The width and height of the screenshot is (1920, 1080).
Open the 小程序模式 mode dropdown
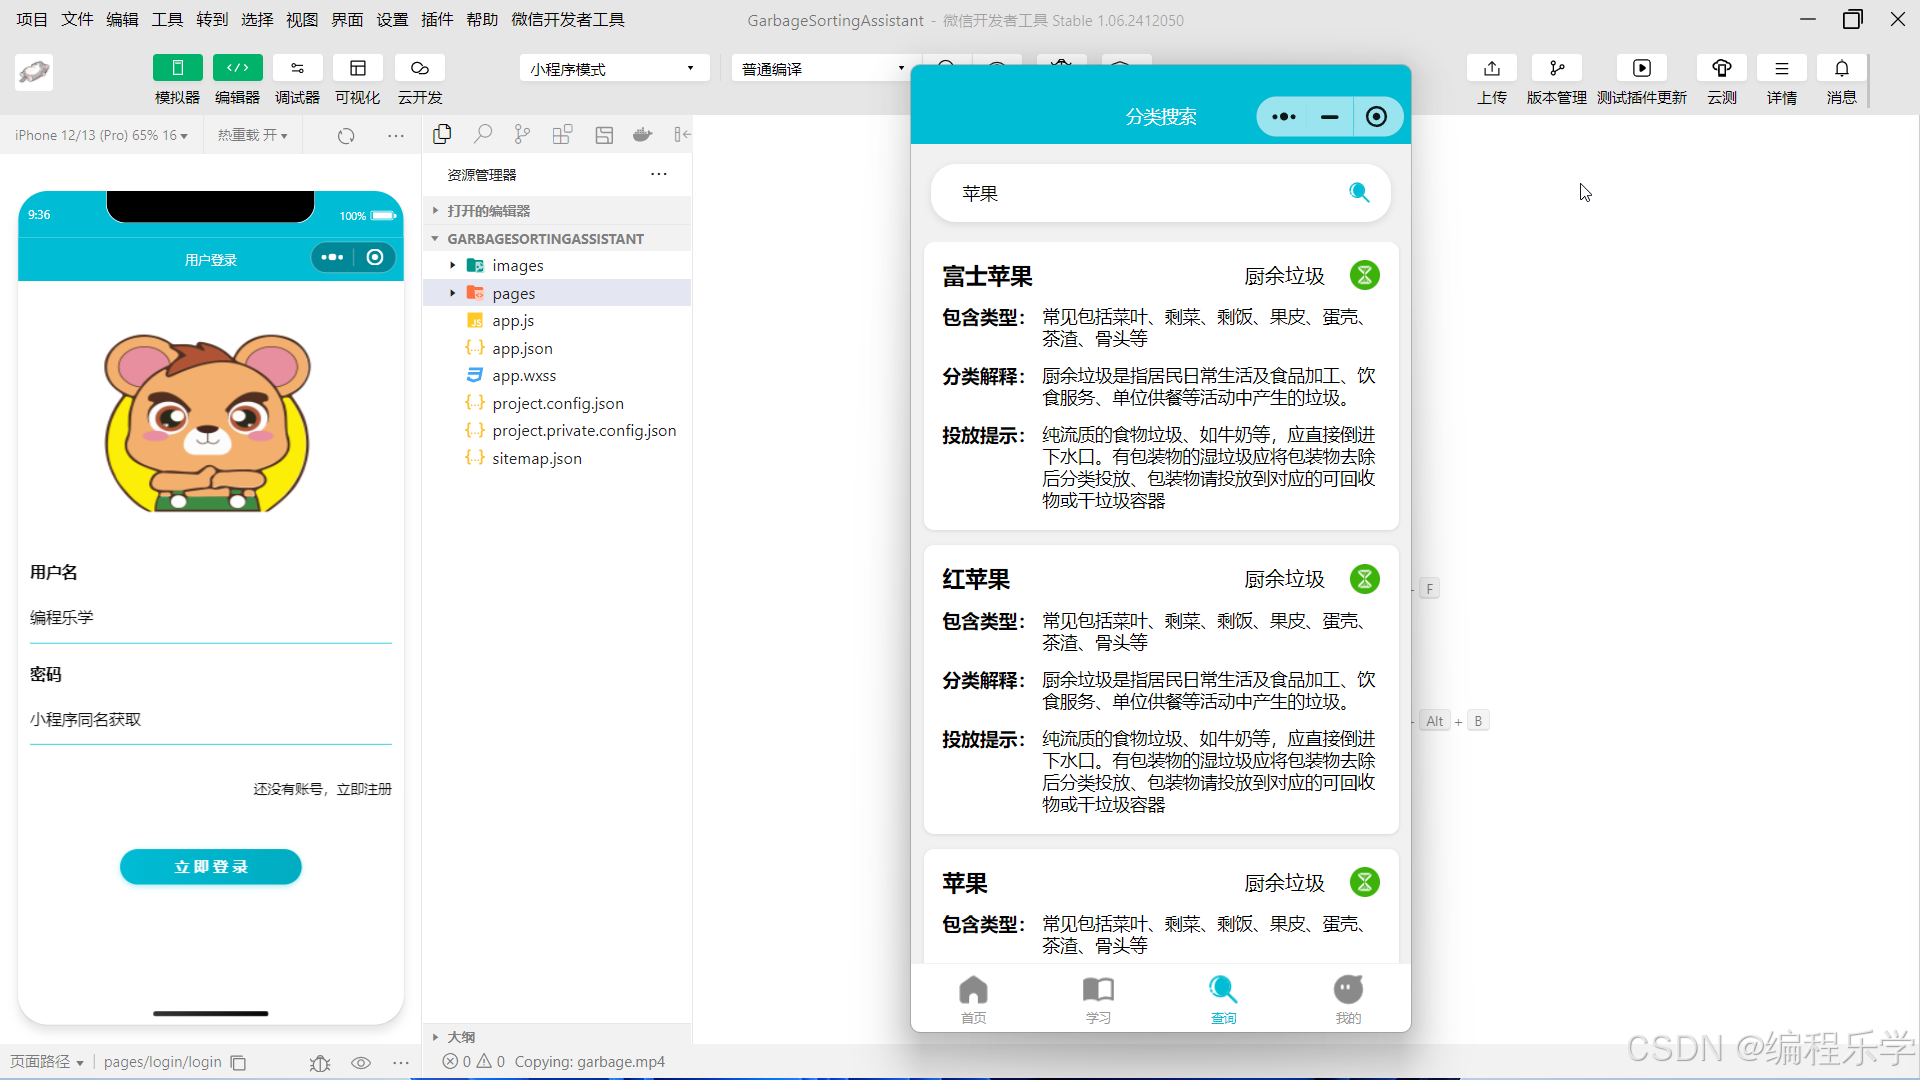click(x=613, y=69)
